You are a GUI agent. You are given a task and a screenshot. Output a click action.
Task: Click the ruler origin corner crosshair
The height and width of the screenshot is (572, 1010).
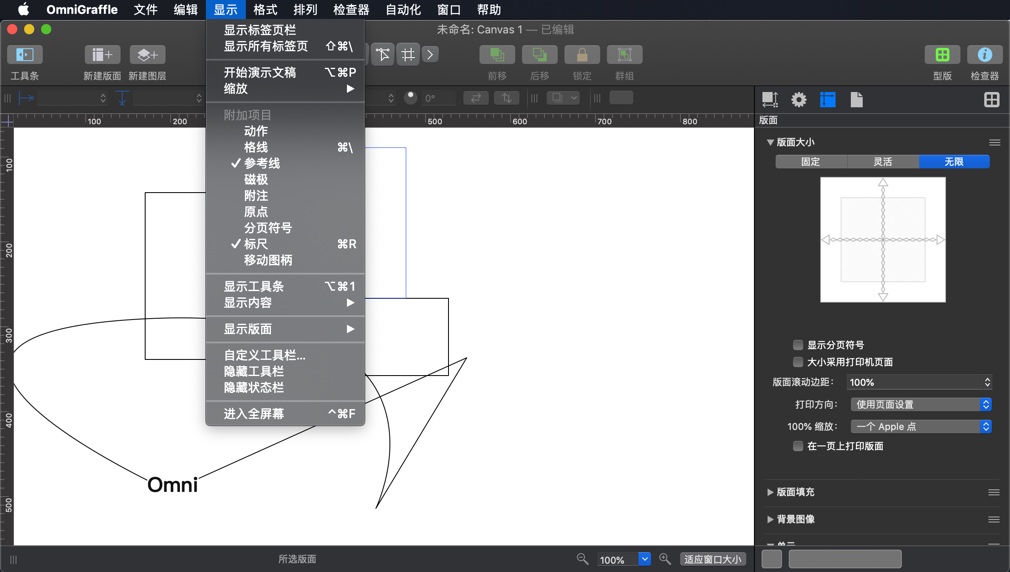point(6,121)
